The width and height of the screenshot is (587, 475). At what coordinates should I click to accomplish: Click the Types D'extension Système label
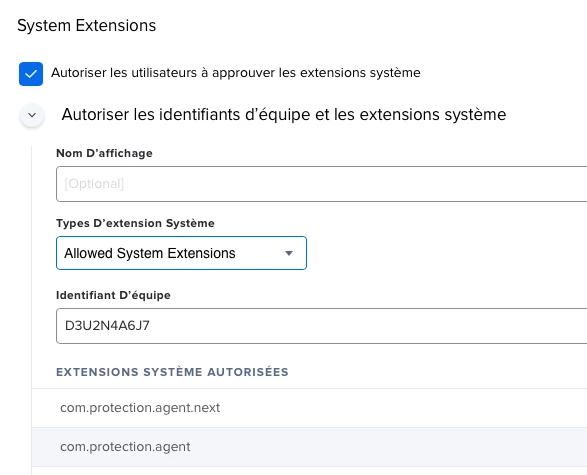pyautogui.click(x=135, y=223)
